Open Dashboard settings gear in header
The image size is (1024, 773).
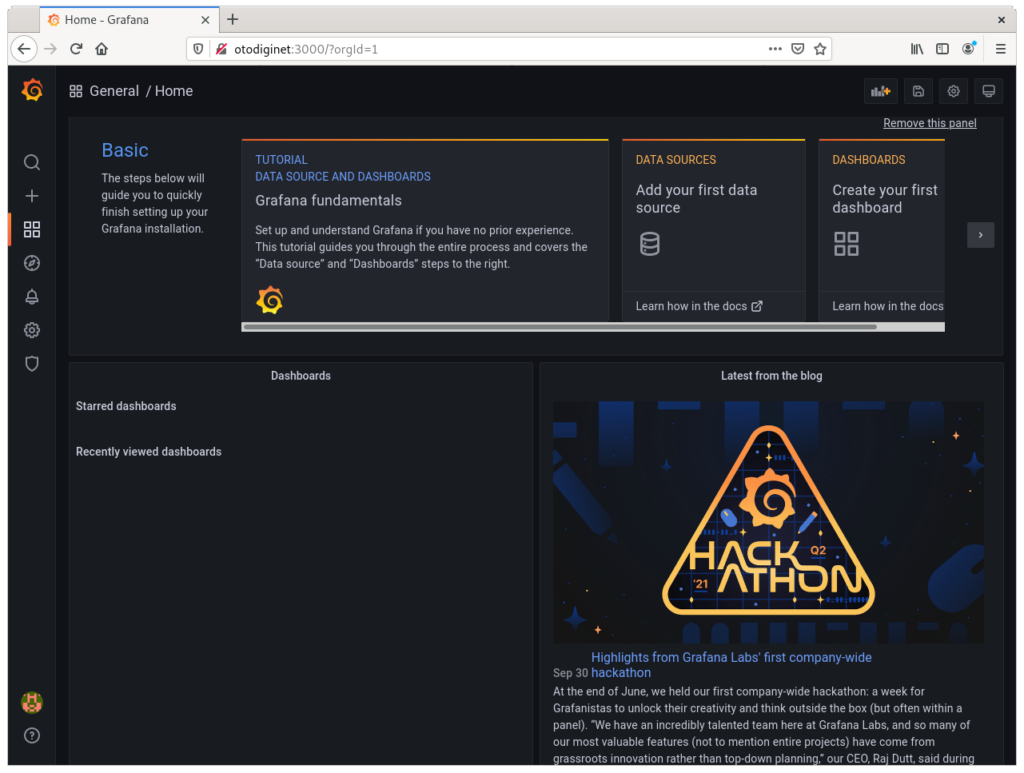953,91
